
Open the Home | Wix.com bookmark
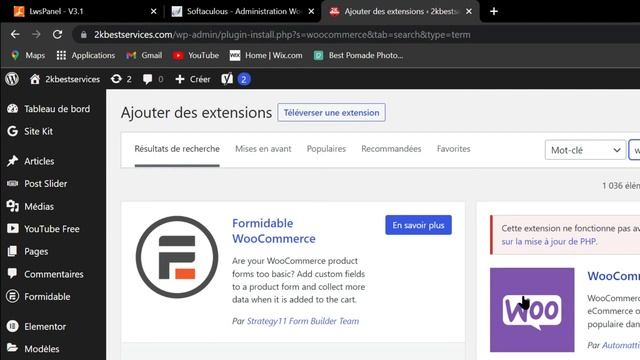click(x=266, y=55)
